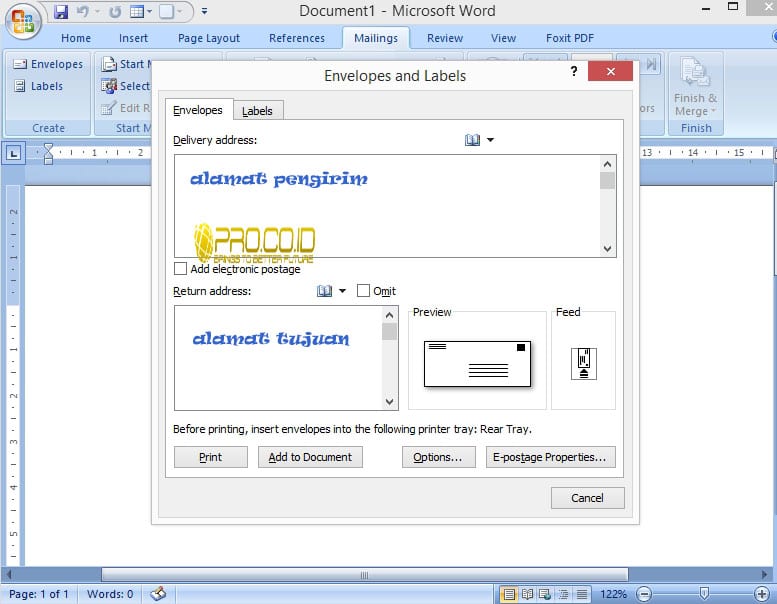Click Add to Document button
The image size is (777, 604).
[x=310, y=457]
